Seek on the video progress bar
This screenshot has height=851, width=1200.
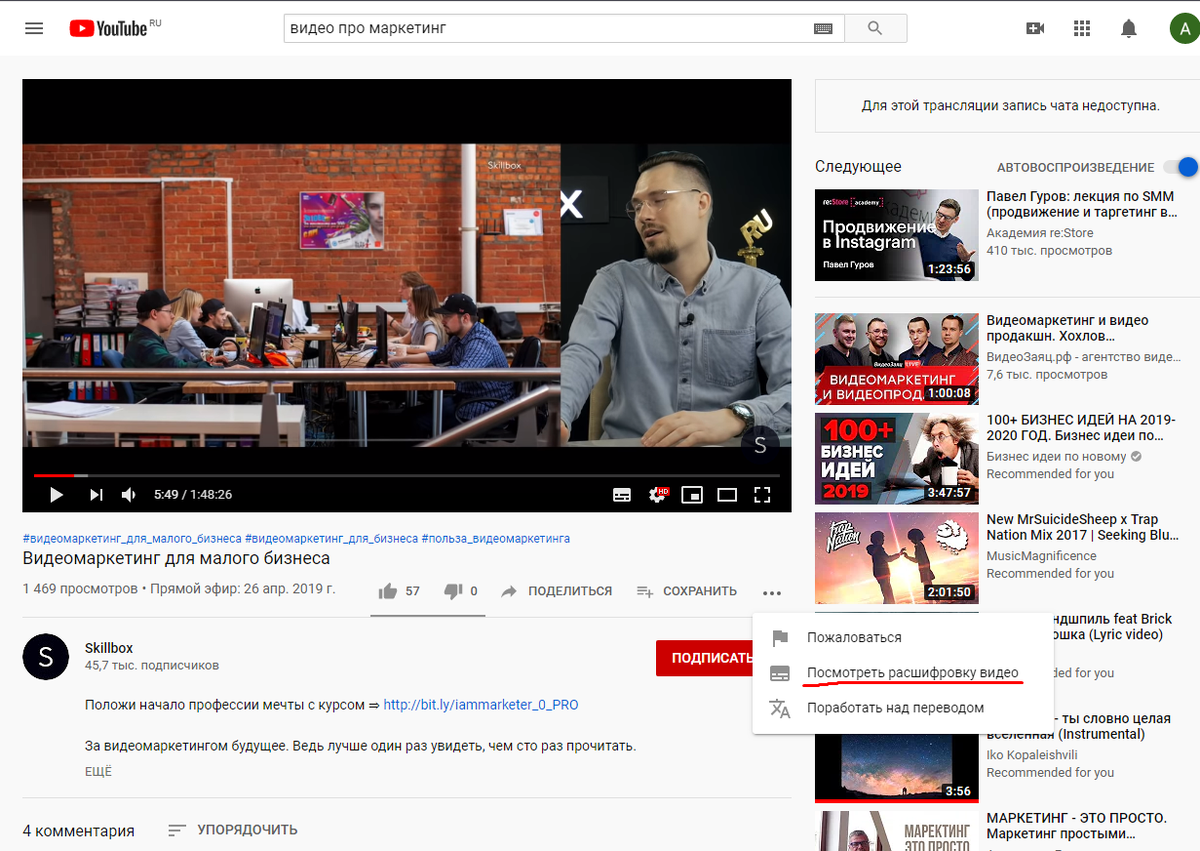(407, 475)
